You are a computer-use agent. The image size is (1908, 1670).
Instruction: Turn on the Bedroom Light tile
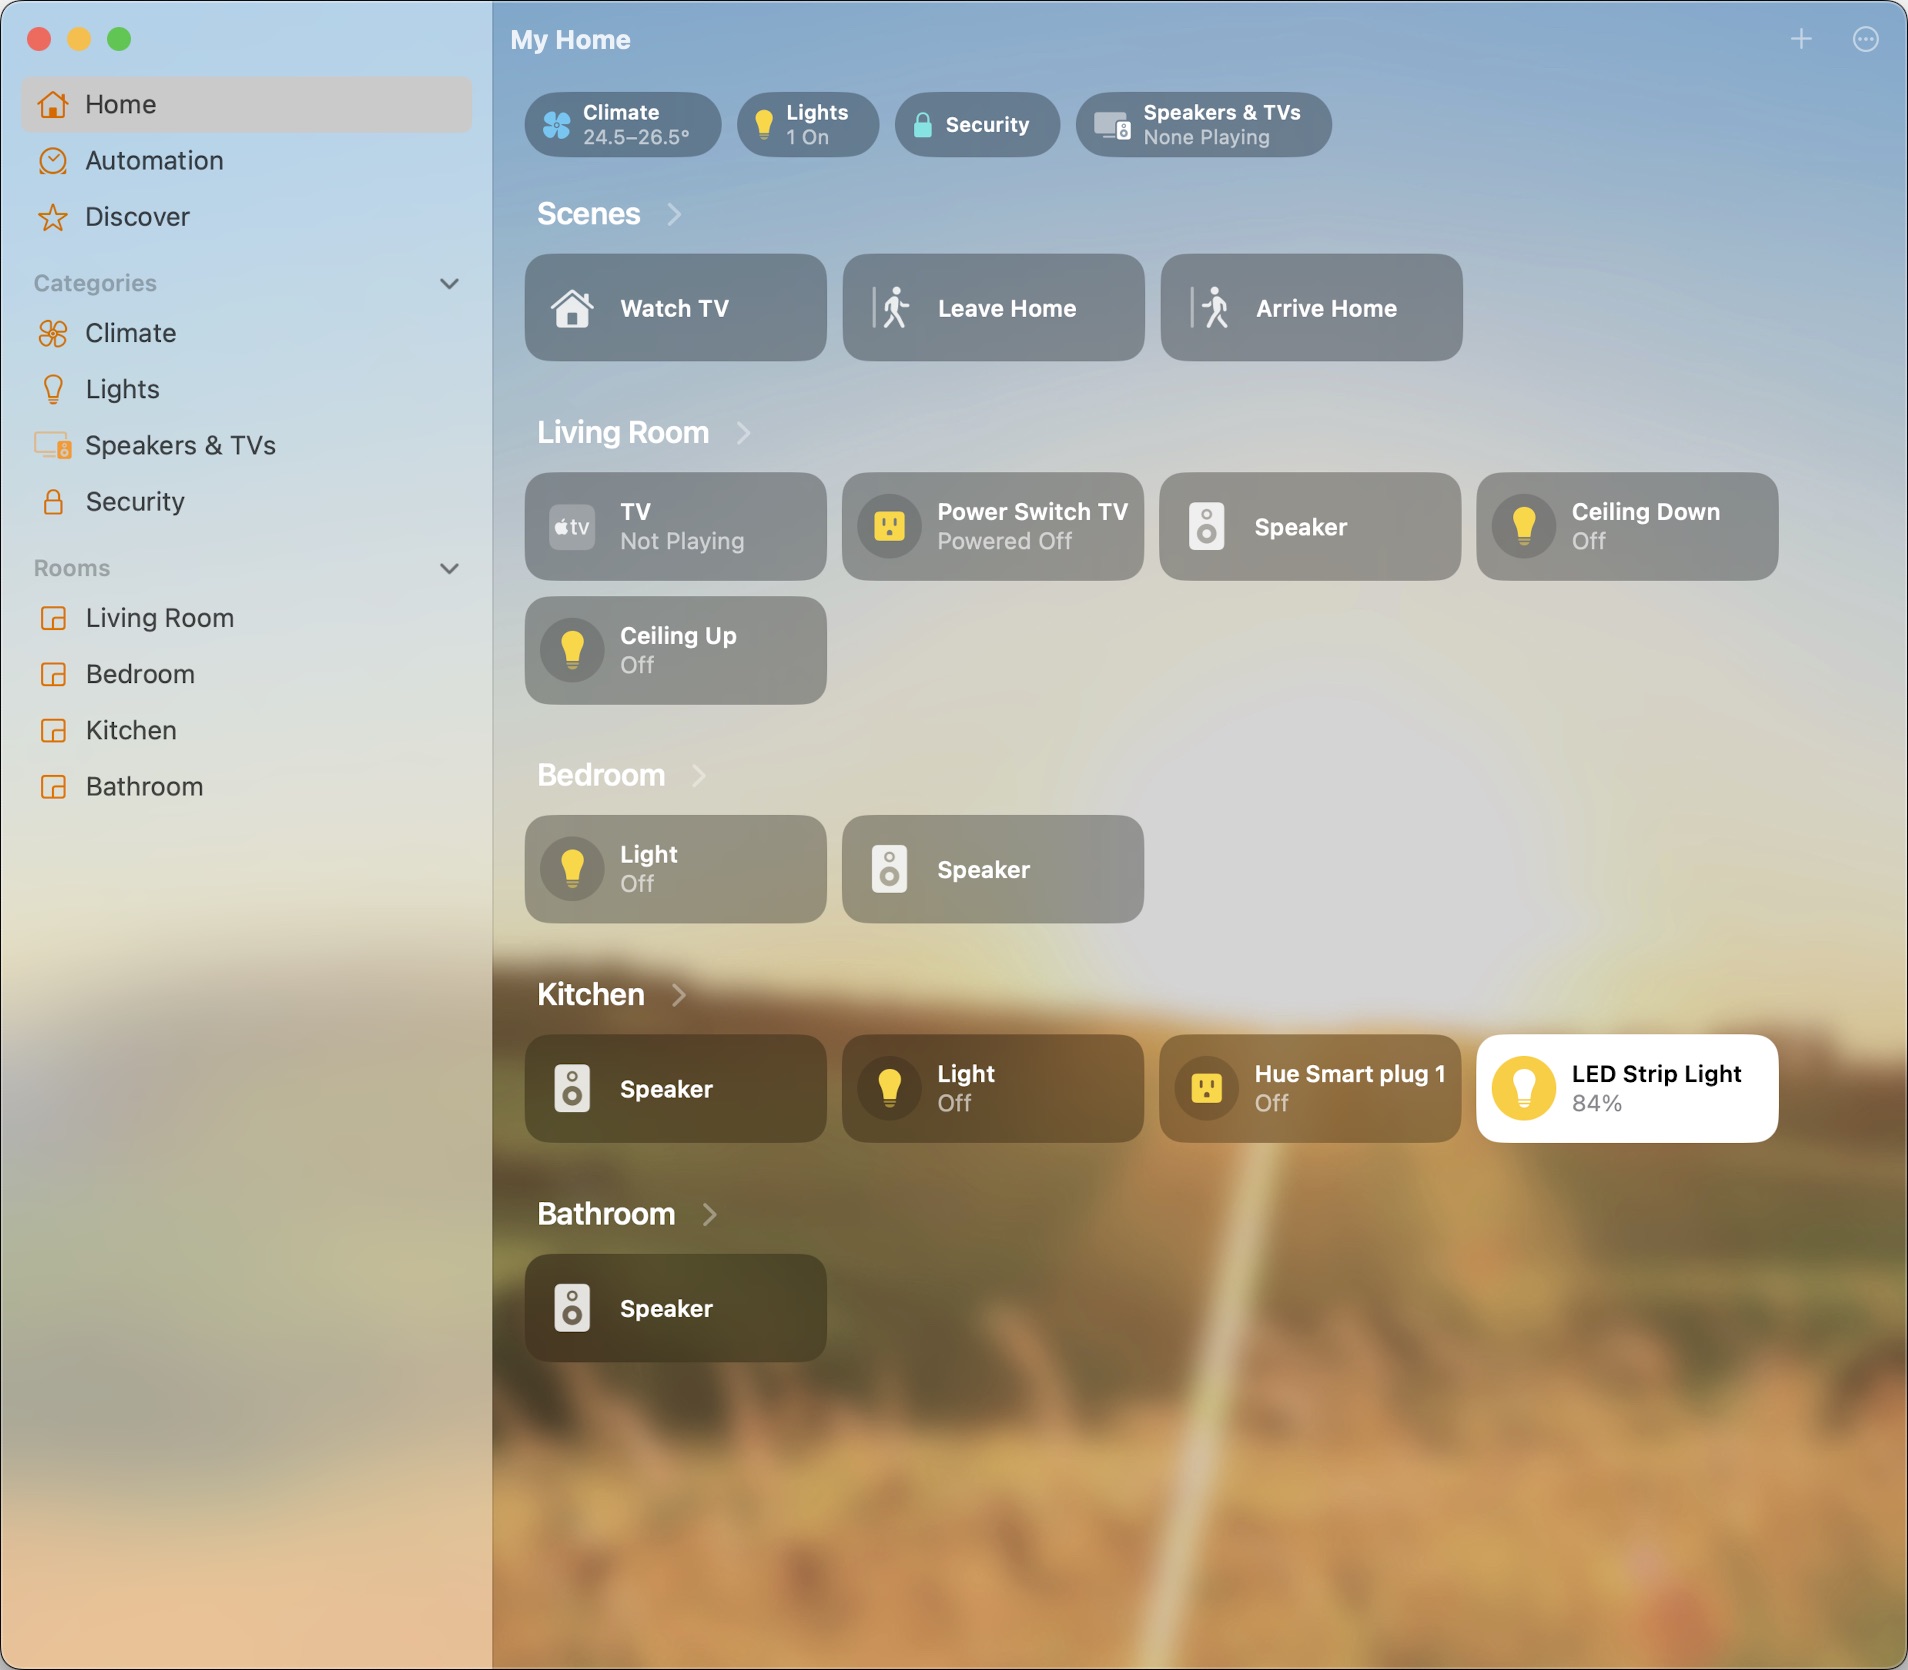(x=572, y=869)
